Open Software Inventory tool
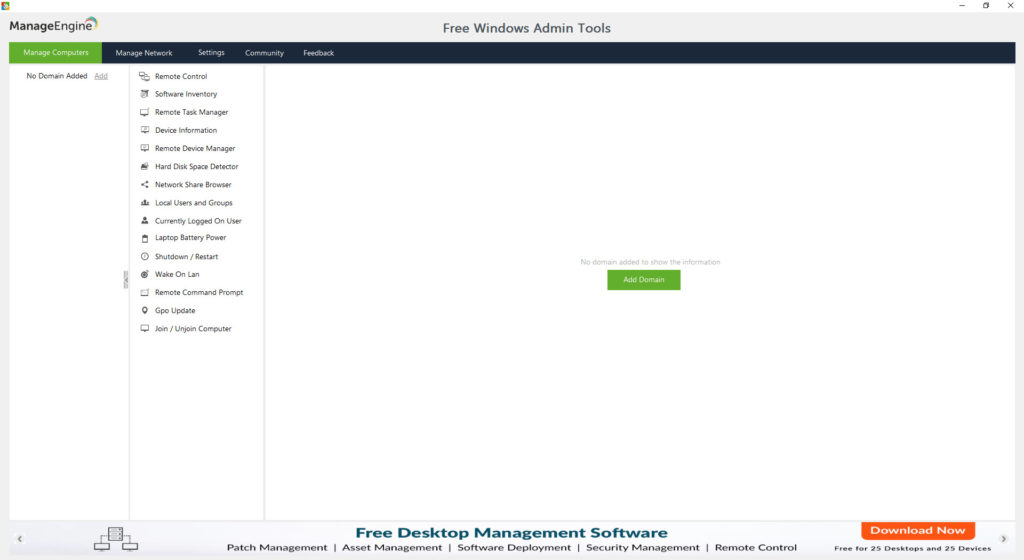 (185, 94)
